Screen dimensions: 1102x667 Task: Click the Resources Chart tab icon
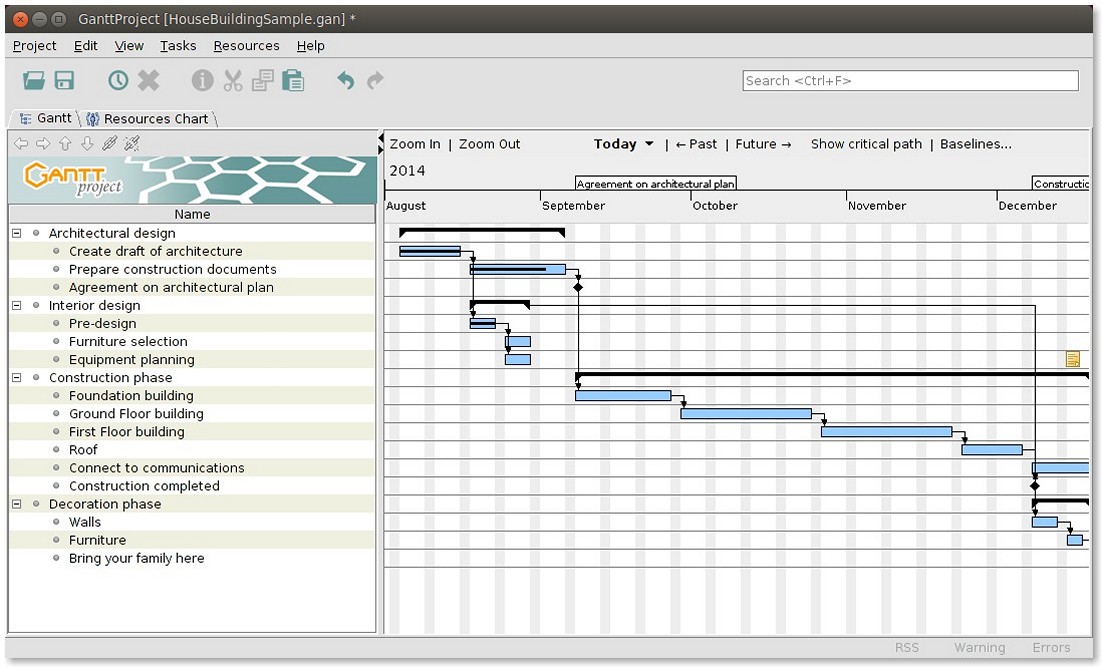(93, 119)
